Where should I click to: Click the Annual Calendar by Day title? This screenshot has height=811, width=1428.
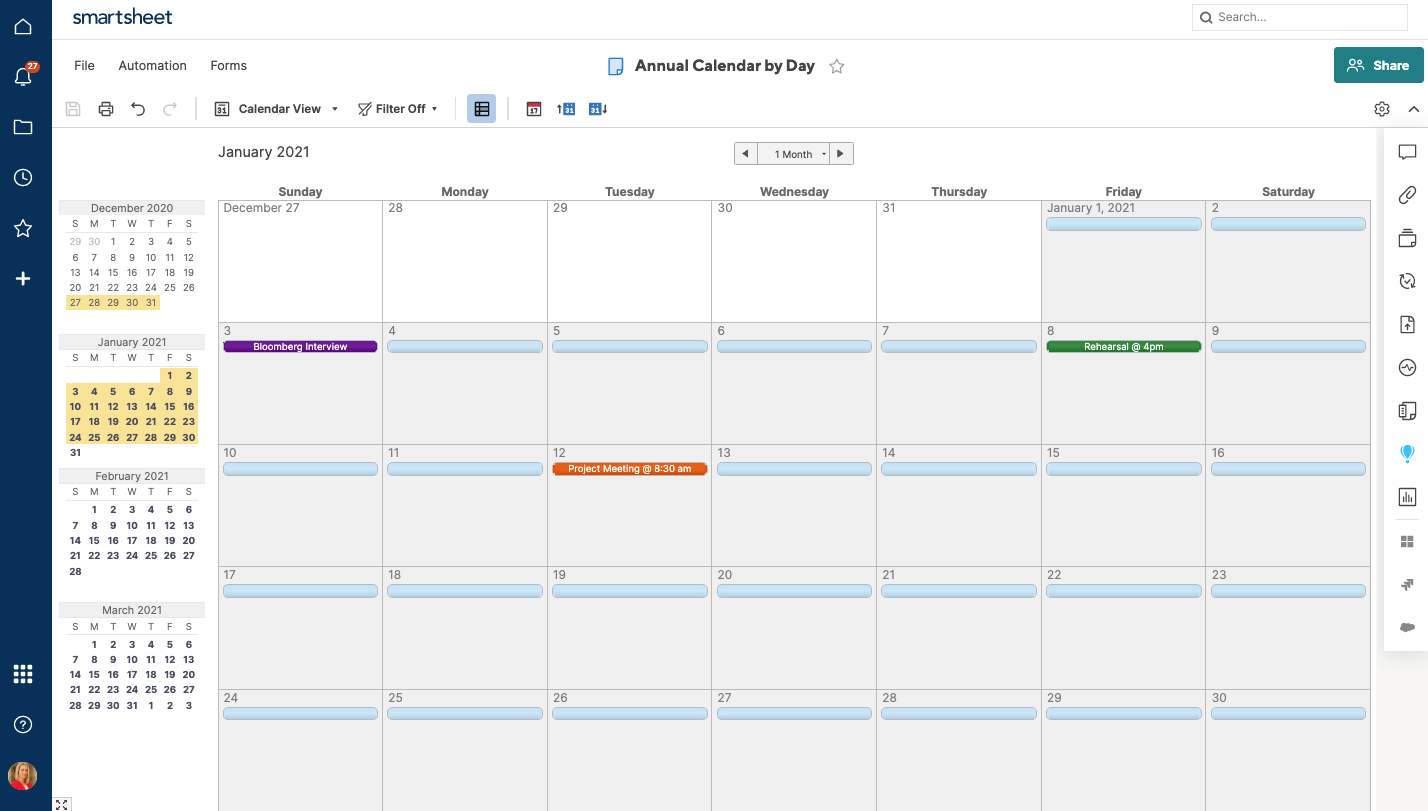725,66
